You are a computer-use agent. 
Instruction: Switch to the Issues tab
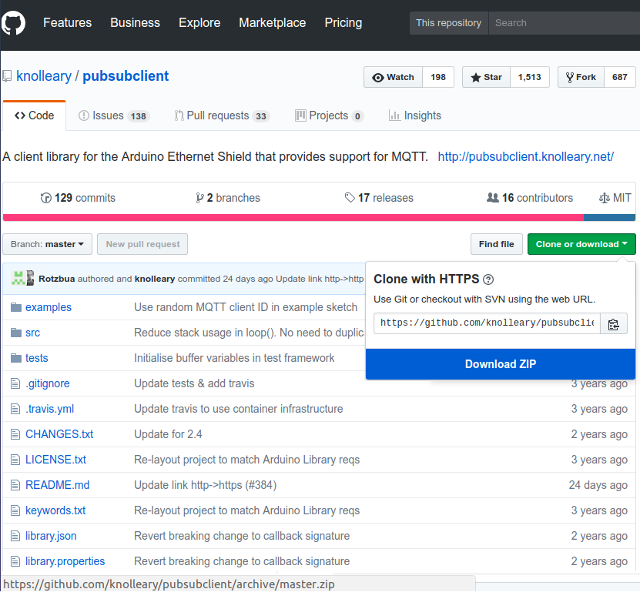pos(114,116)
